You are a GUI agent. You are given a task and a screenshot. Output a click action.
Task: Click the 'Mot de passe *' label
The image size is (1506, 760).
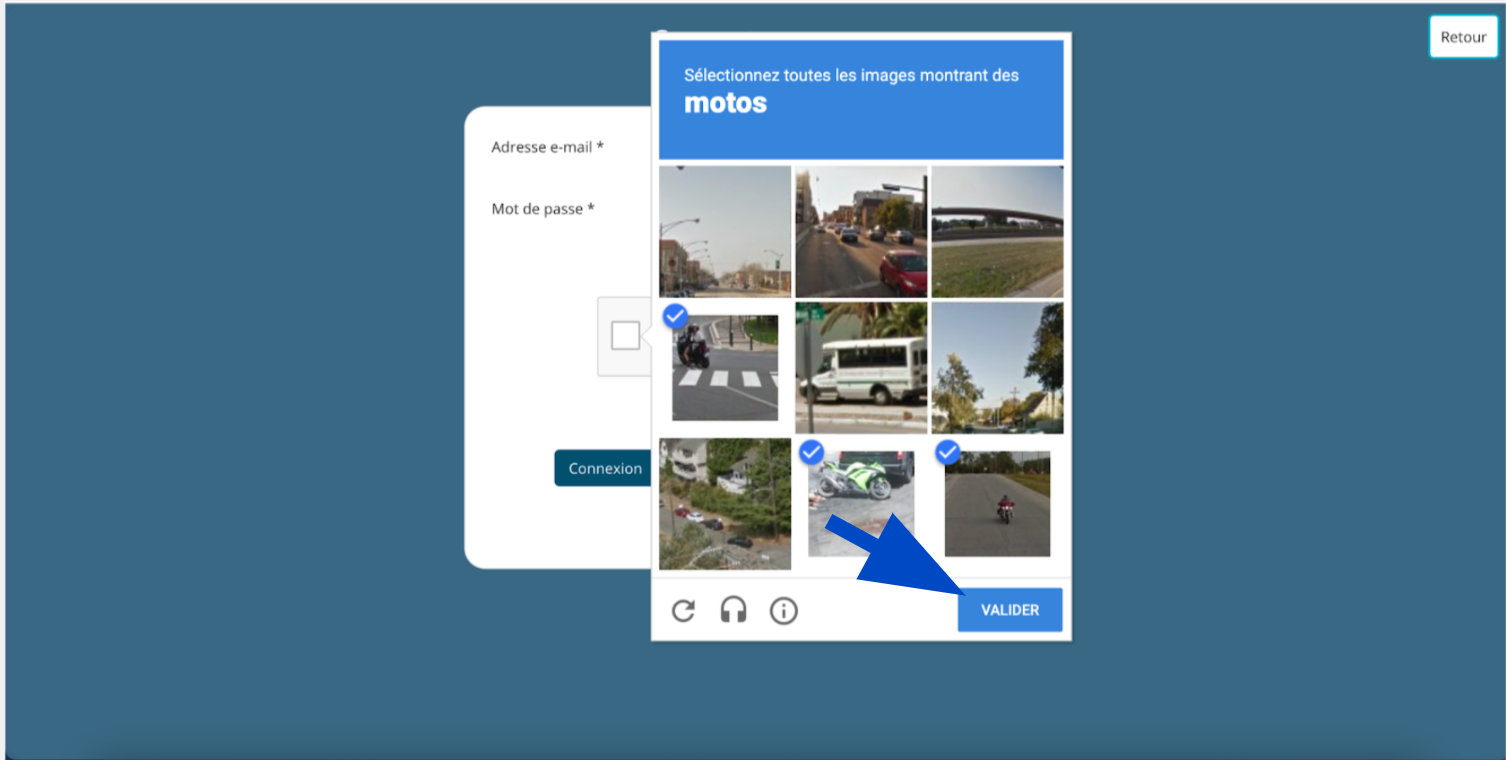543,209
